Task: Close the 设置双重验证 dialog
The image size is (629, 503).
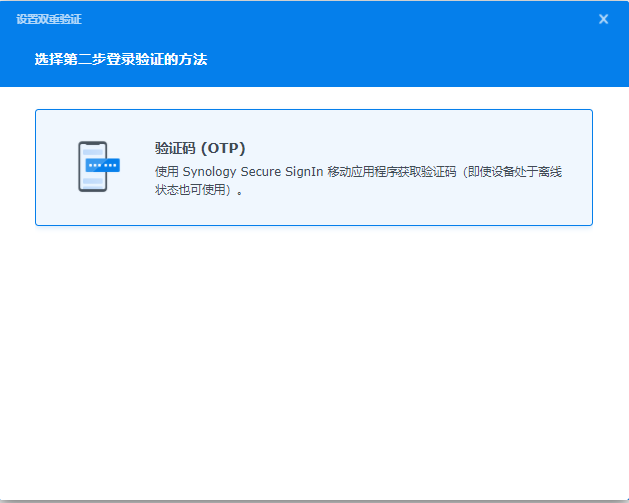Action: [603, 19]
